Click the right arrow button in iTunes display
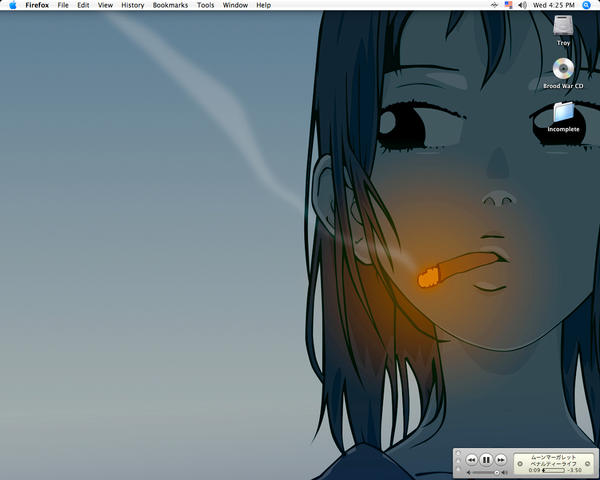This screenshot has width=600, height=480. point(587,464)
